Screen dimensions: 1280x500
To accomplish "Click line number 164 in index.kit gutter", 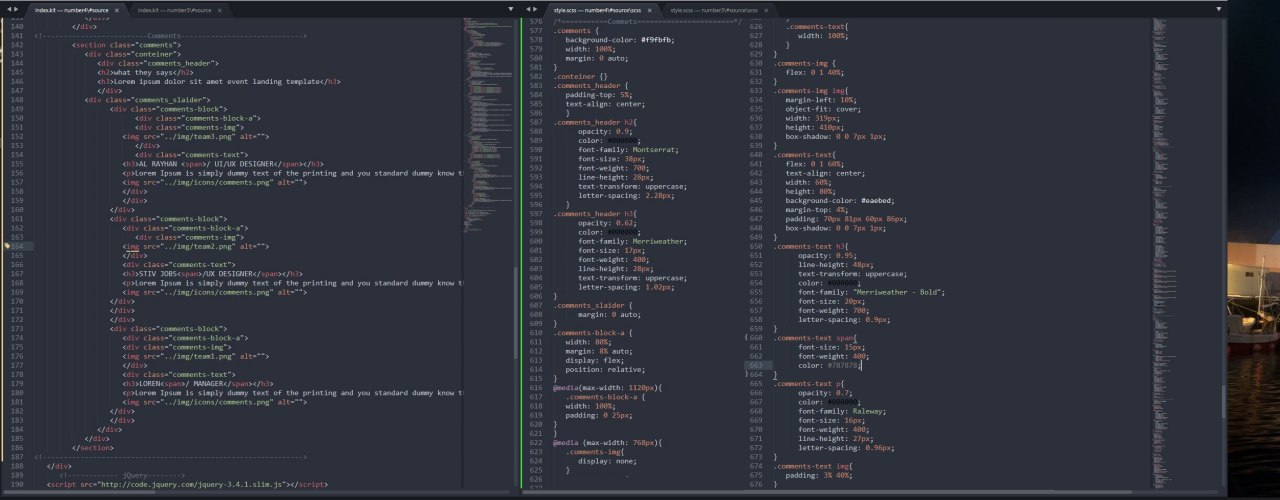I will [x=16, y=245].
